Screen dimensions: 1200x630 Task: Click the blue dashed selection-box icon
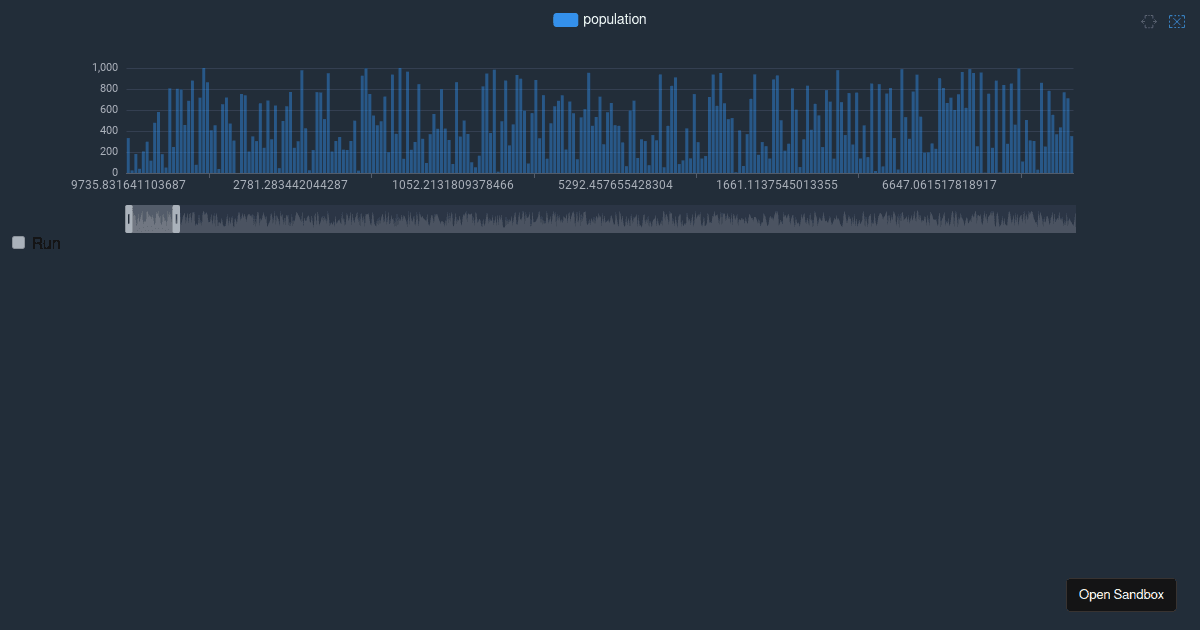(x=1177, y=21)
